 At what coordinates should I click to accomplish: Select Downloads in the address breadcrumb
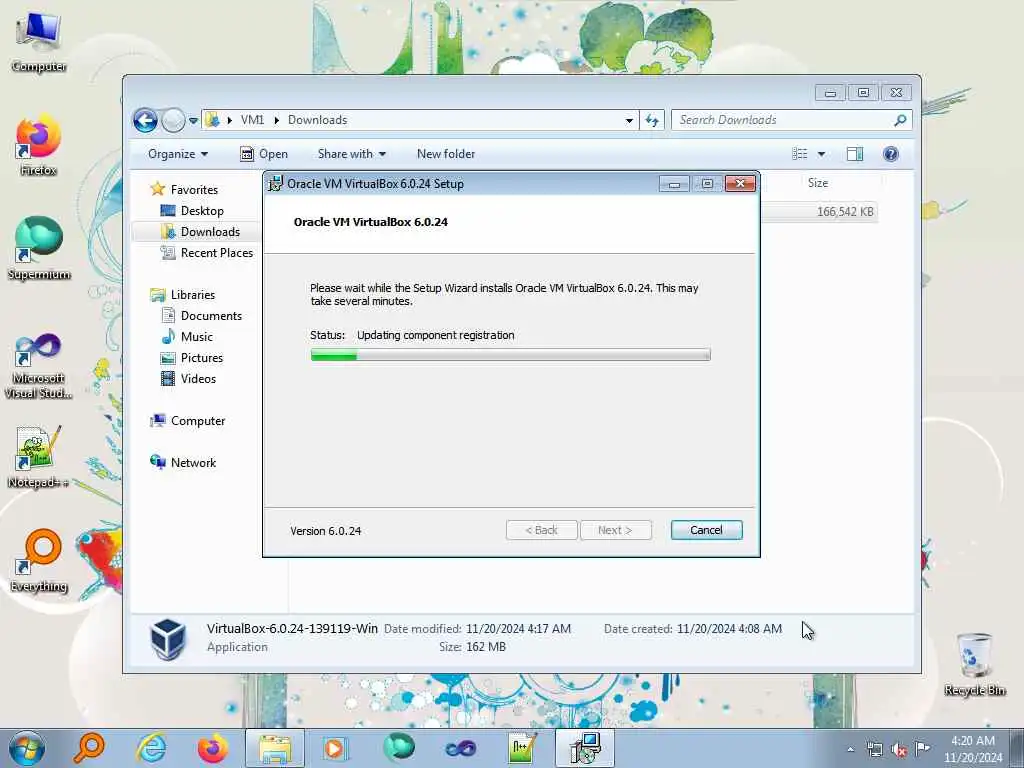[x=317, y=120]
